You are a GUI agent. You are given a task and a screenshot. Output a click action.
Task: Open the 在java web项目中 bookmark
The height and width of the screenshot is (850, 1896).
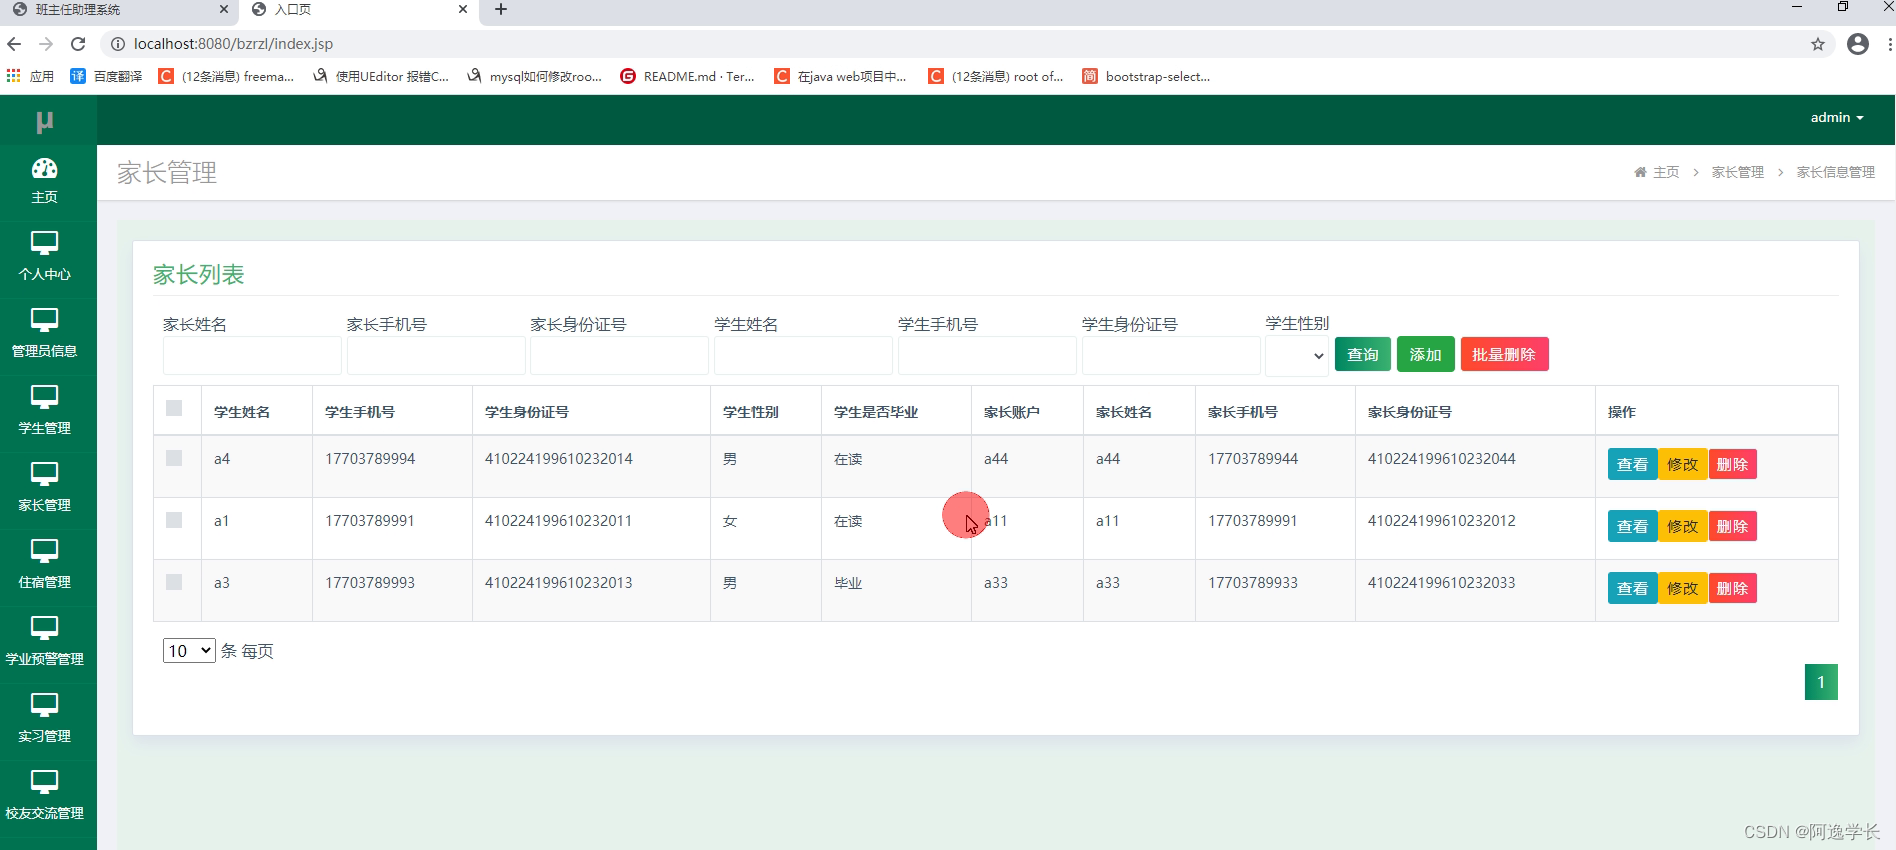(840, 76)
